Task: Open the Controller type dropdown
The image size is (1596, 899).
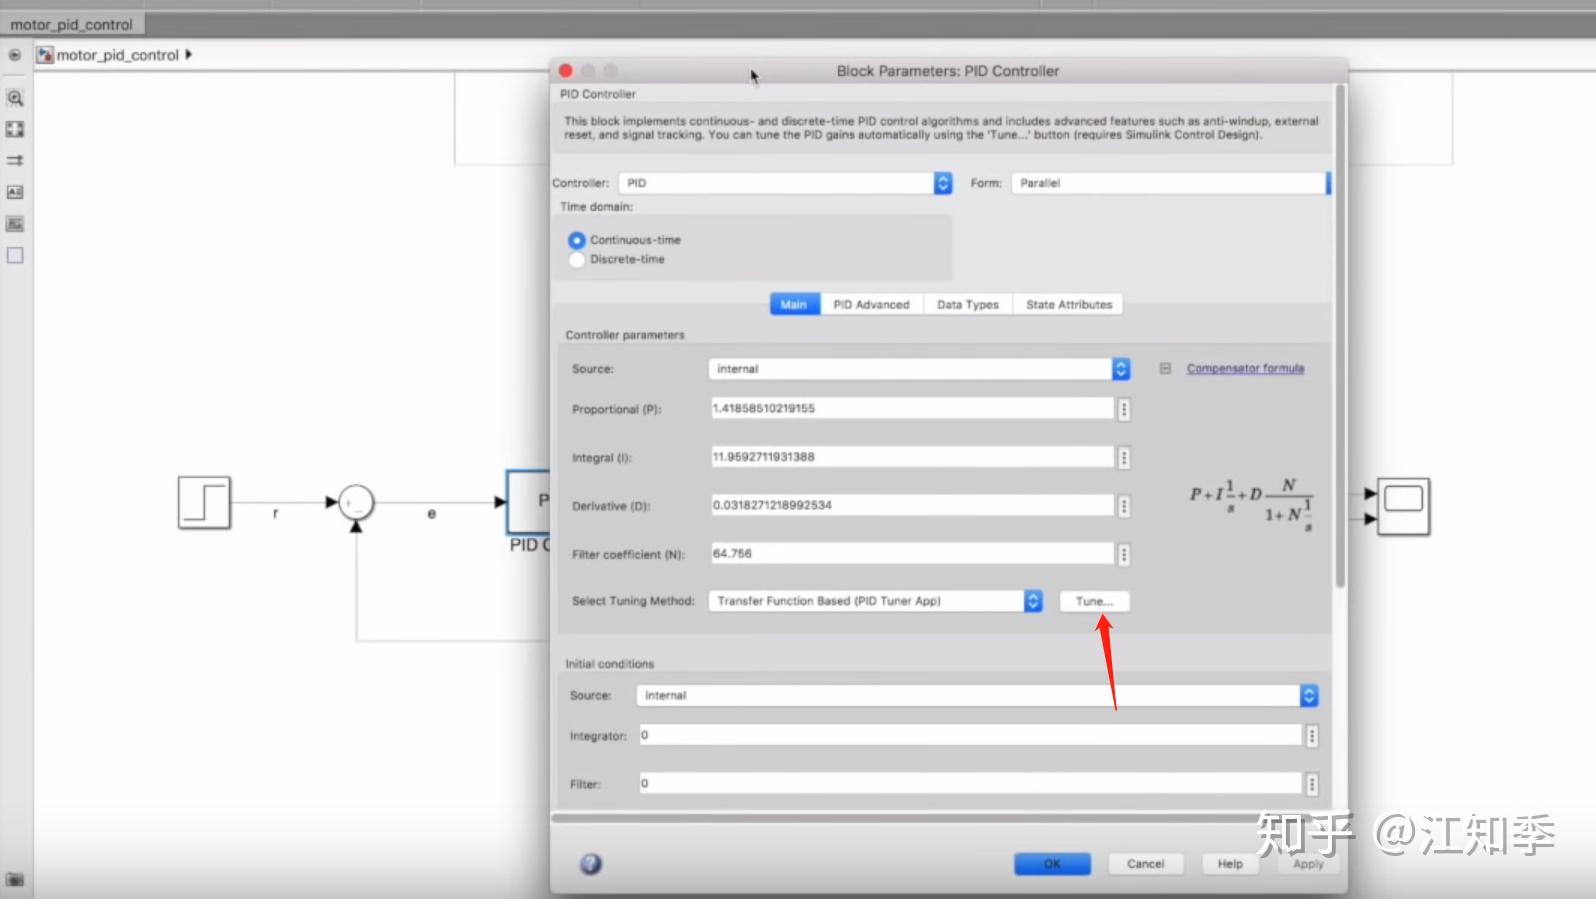Action: point(785,183)
